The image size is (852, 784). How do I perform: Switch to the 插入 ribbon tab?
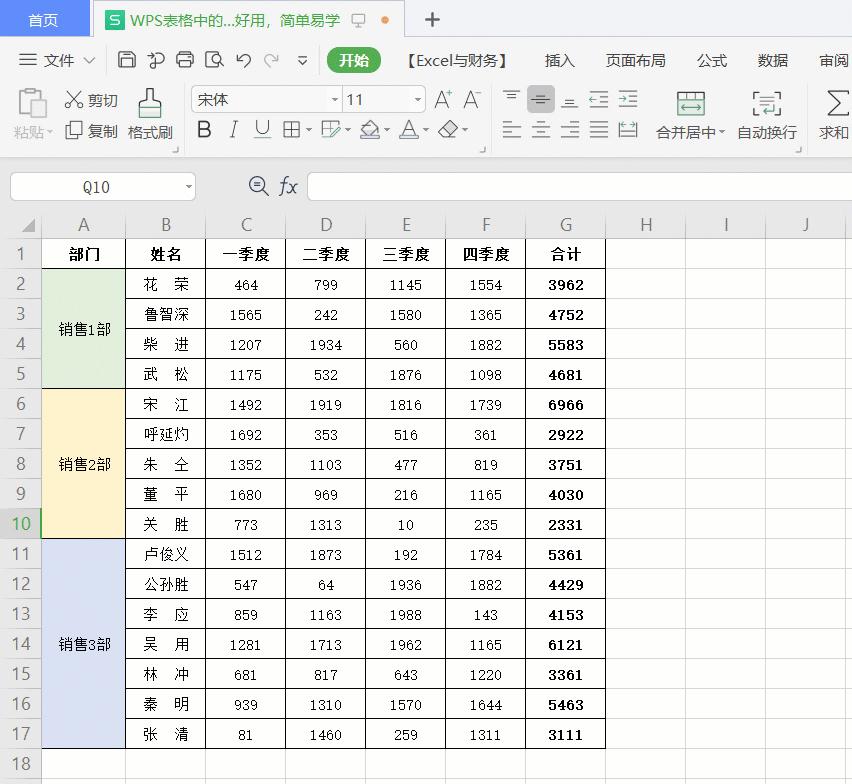(559, 60)
